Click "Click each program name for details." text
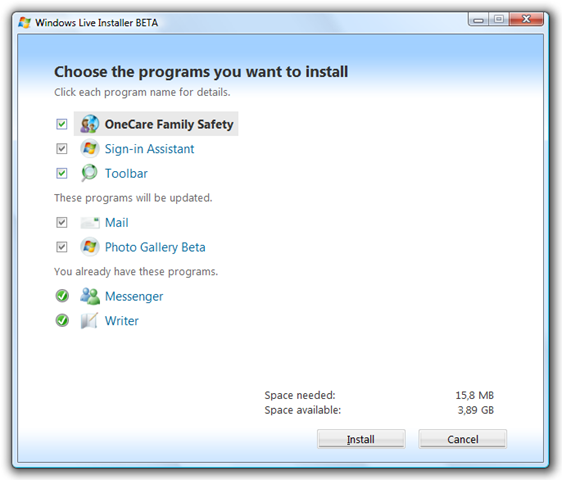 (x=142, y=92)
